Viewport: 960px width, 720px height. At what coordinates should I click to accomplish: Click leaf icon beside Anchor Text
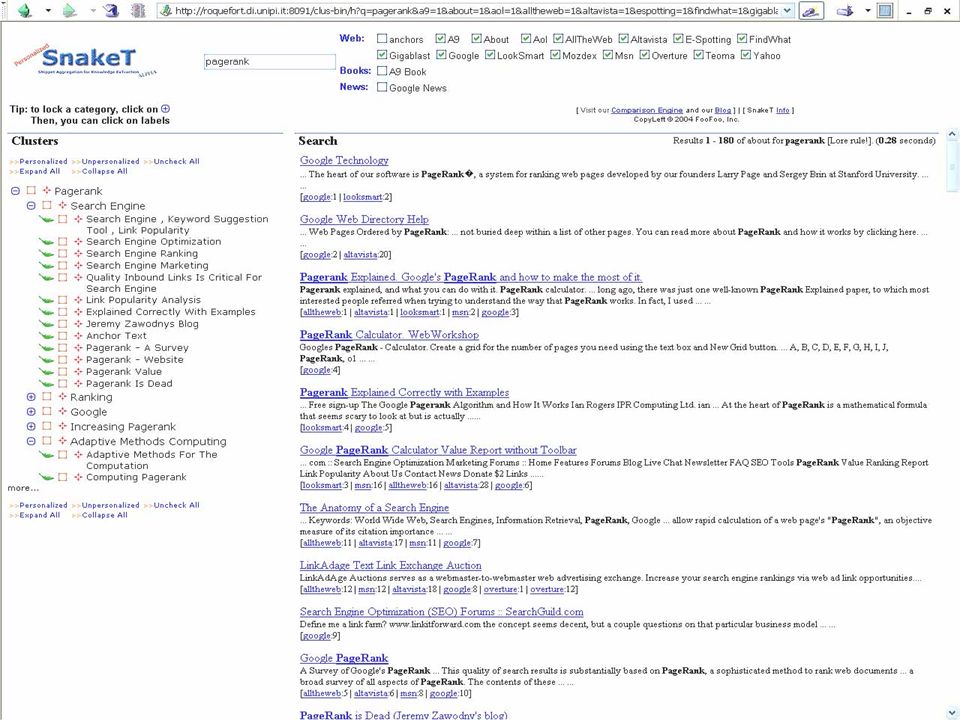(46, 336)
